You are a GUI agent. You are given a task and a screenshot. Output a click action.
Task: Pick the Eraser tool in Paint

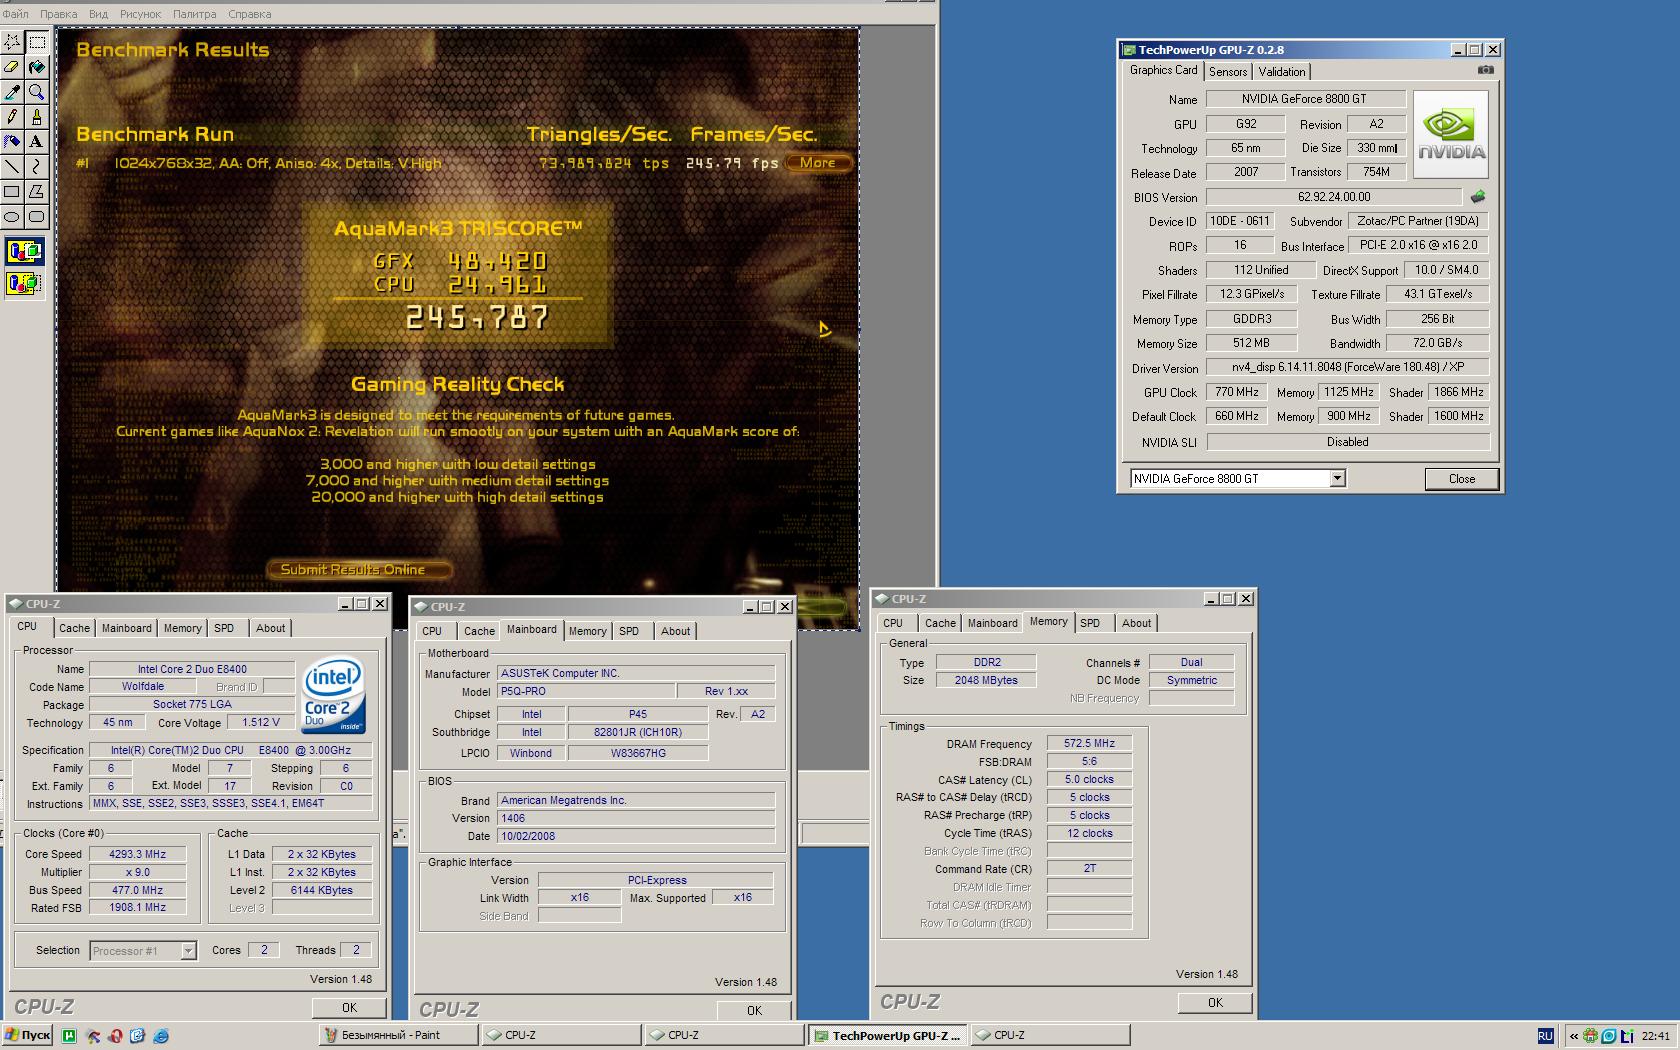12,67
